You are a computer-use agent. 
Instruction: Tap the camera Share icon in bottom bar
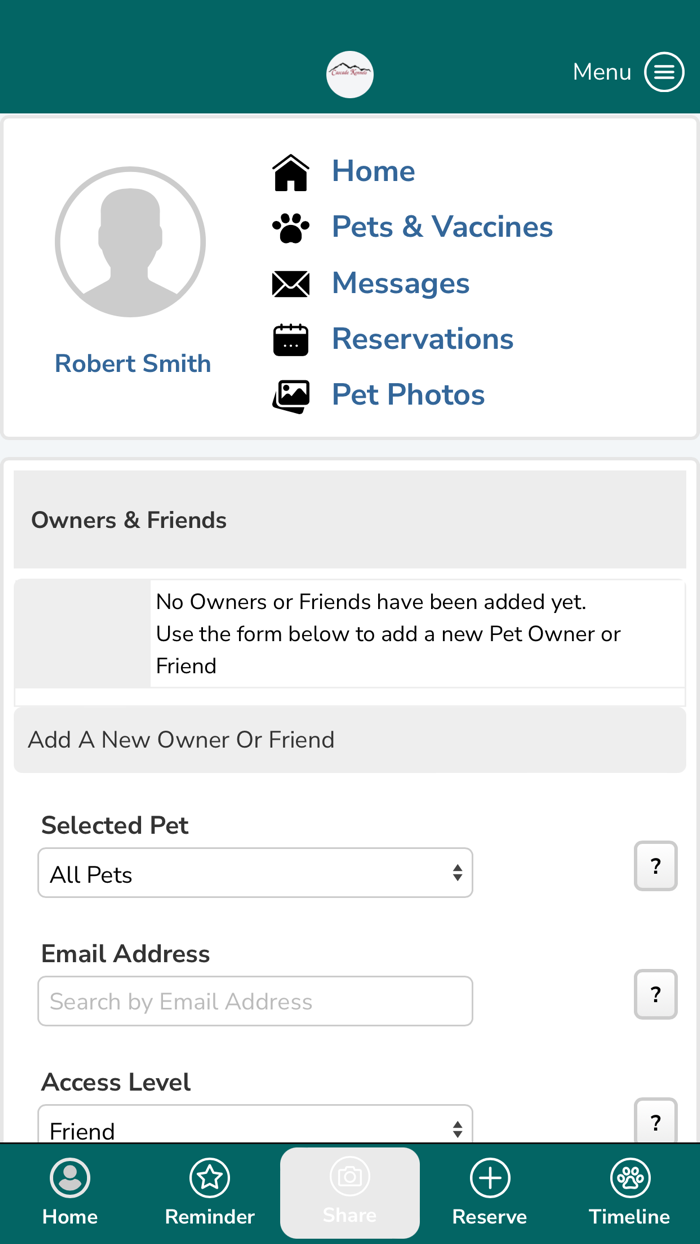pos(350,1178)
